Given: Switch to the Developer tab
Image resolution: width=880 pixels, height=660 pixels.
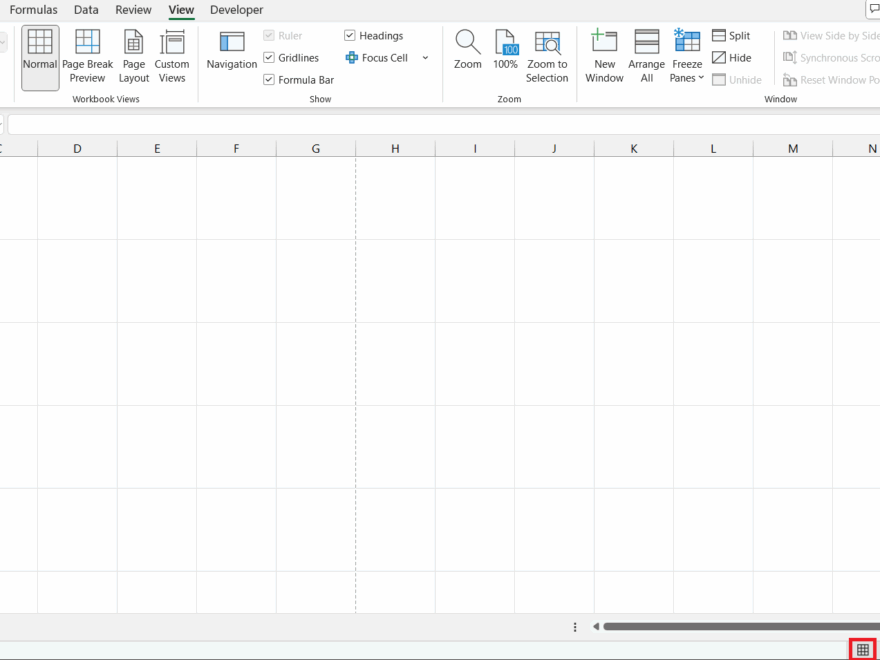Looking at the screenshot, I should coord(236,9).
